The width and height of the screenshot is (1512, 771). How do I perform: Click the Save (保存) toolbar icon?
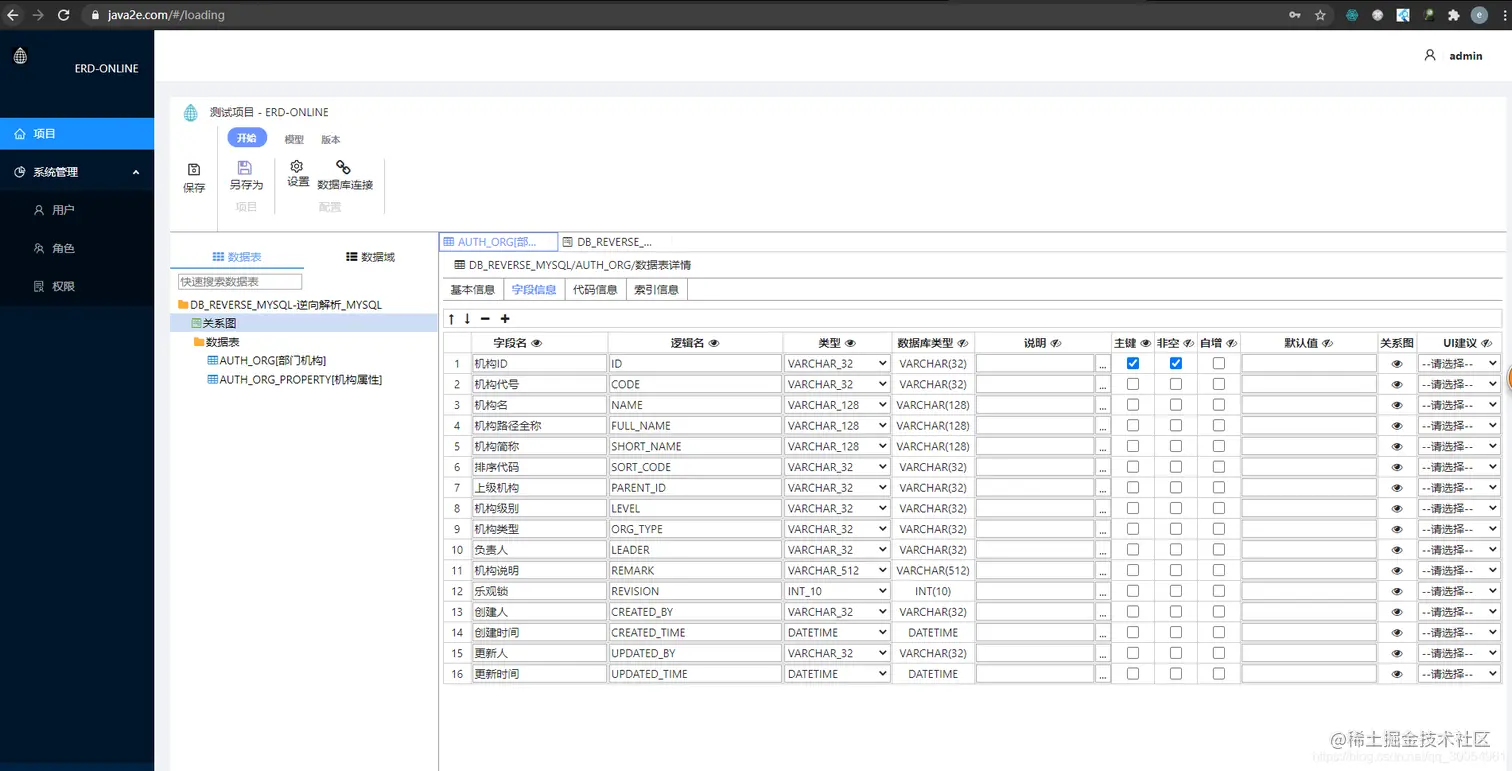[x=194, y=170]
